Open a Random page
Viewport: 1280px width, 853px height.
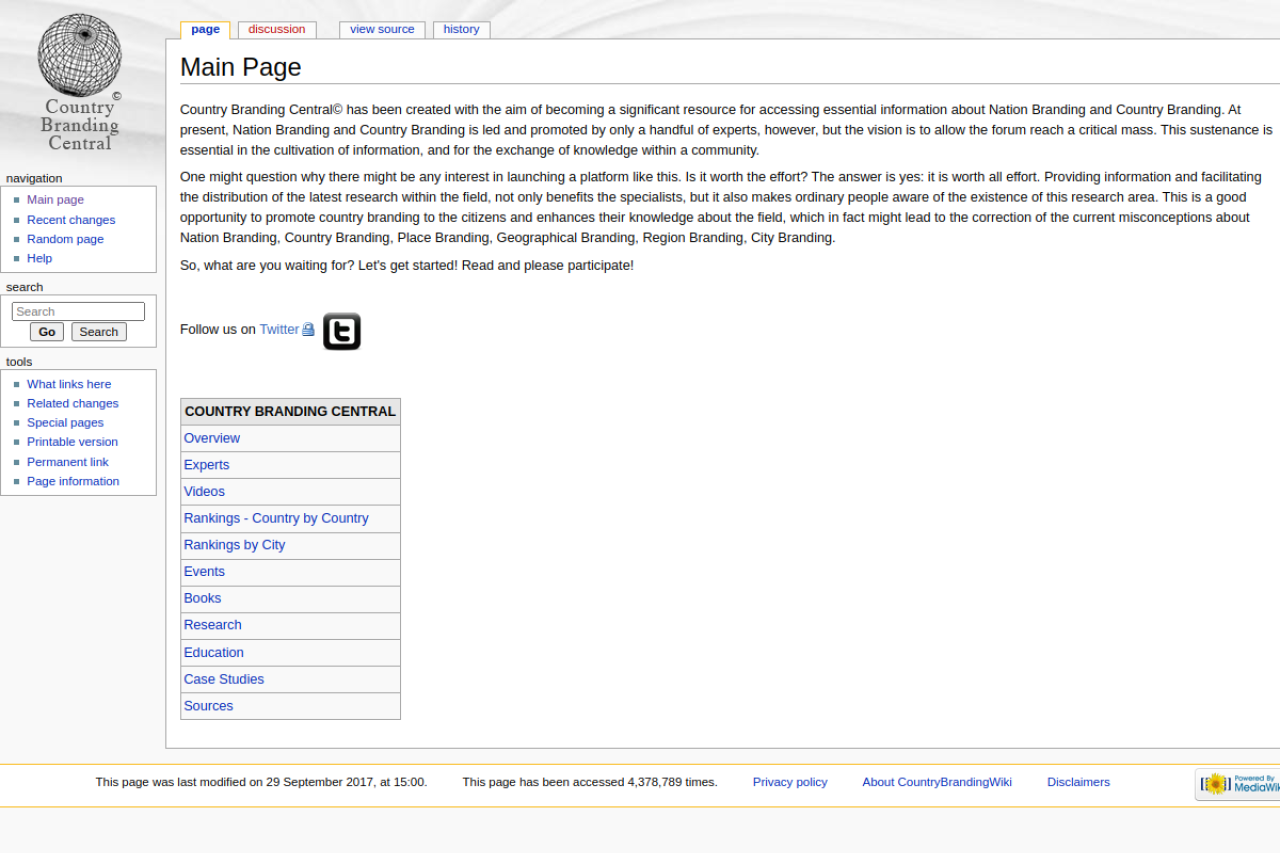pos(65,239)
